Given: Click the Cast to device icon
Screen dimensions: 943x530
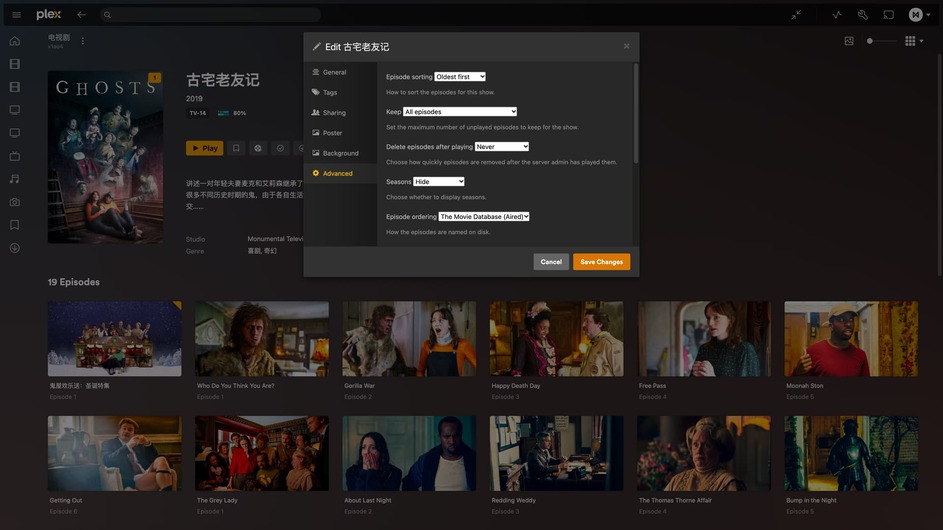Looking at the screenshot, I should (x=888, y=15).
